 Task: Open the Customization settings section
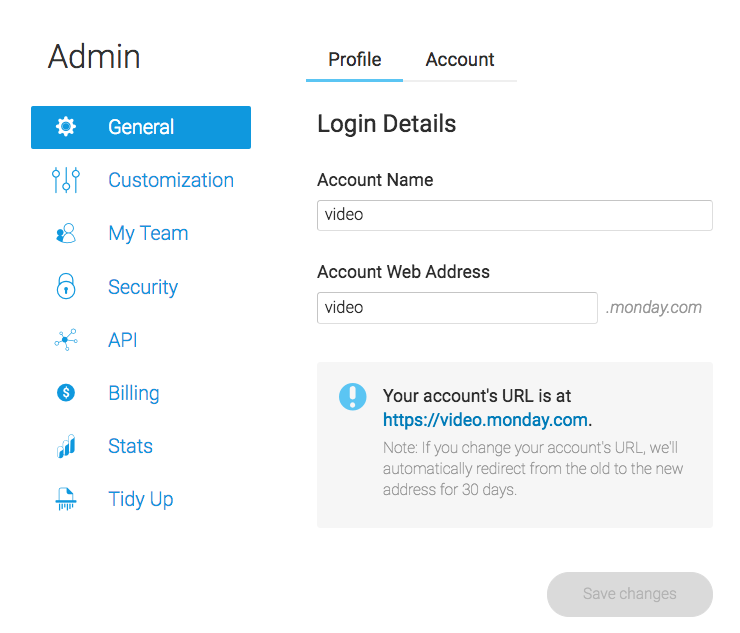171,180
